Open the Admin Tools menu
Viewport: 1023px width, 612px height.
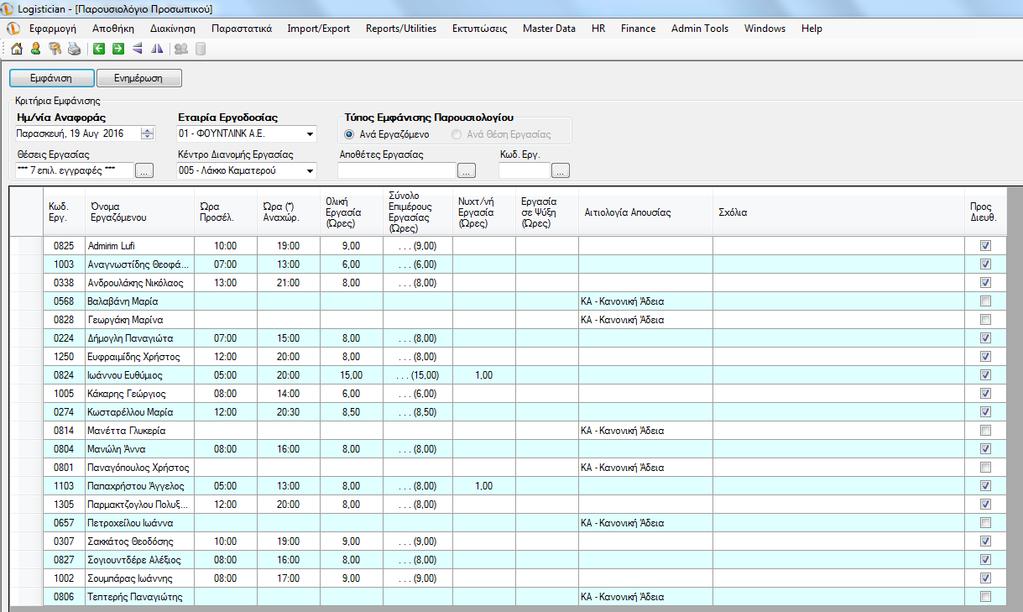coord(699,29)
